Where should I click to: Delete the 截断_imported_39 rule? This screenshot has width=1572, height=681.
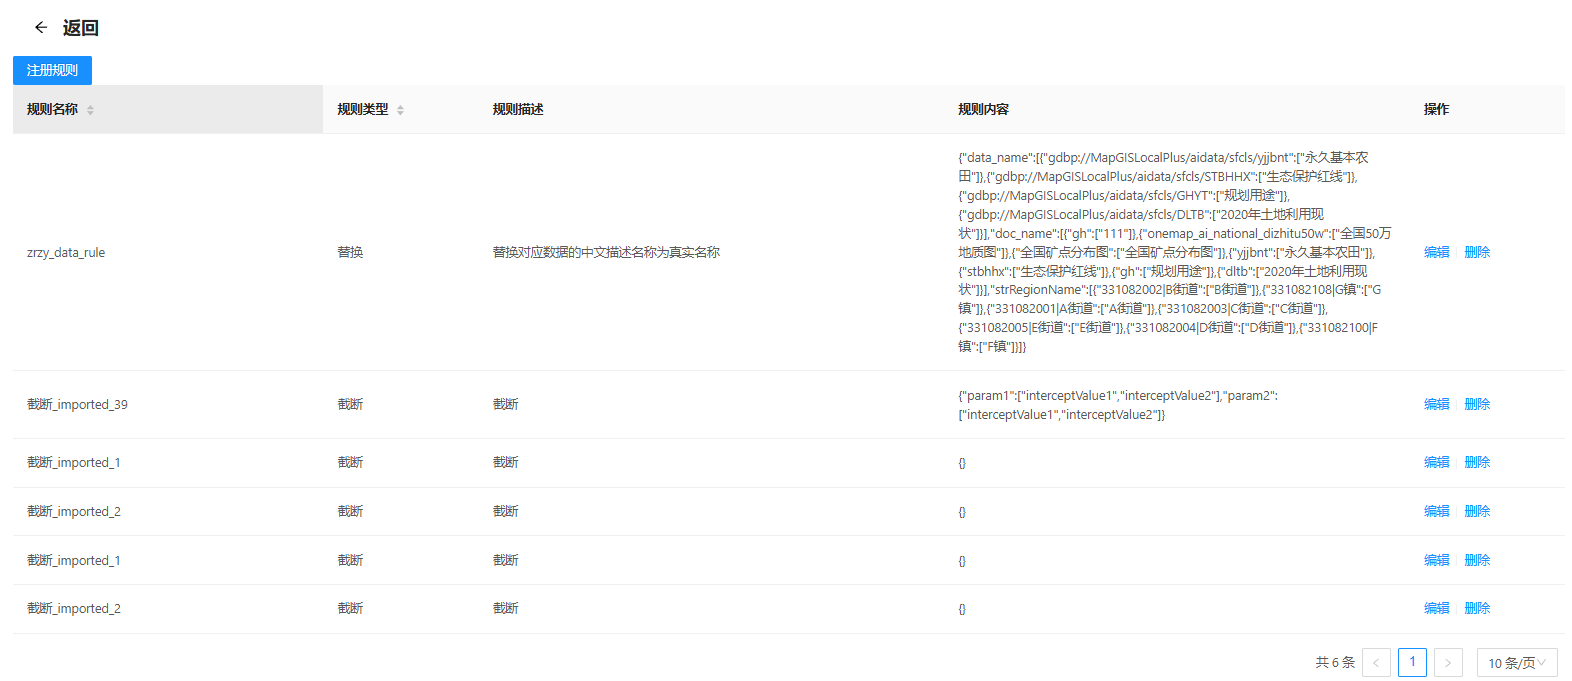(1477, 404)
